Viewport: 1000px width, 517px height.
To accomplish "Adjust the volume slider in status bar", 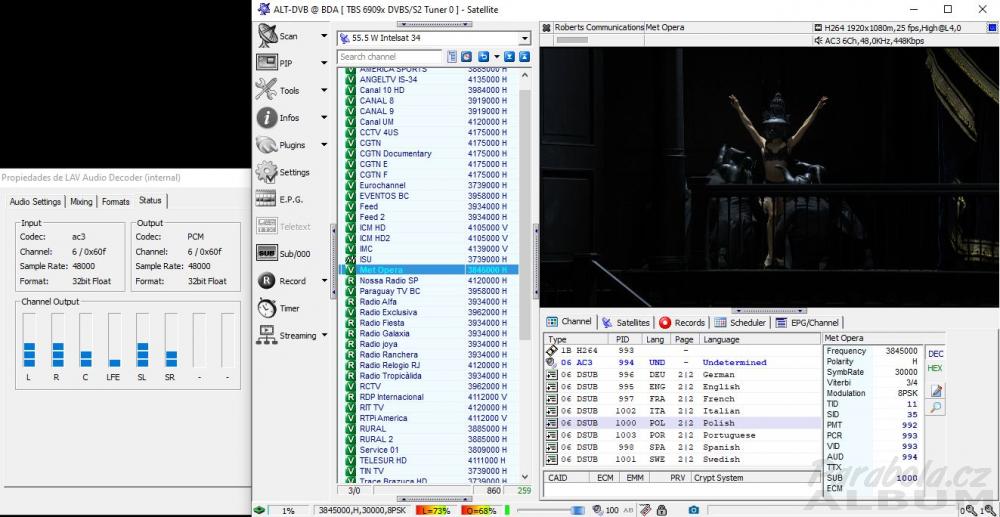I will pos(551,510).
